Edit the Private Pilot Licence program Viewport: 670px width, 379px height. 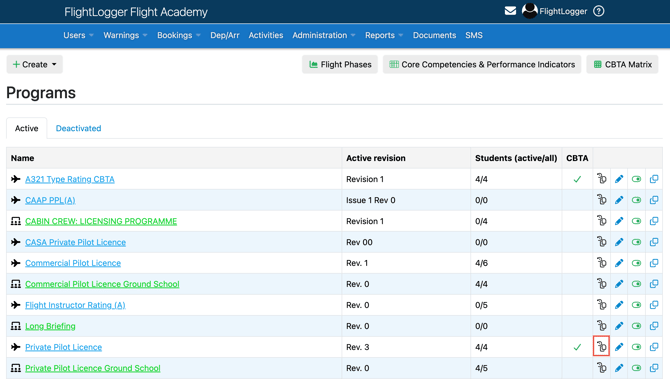619,347
